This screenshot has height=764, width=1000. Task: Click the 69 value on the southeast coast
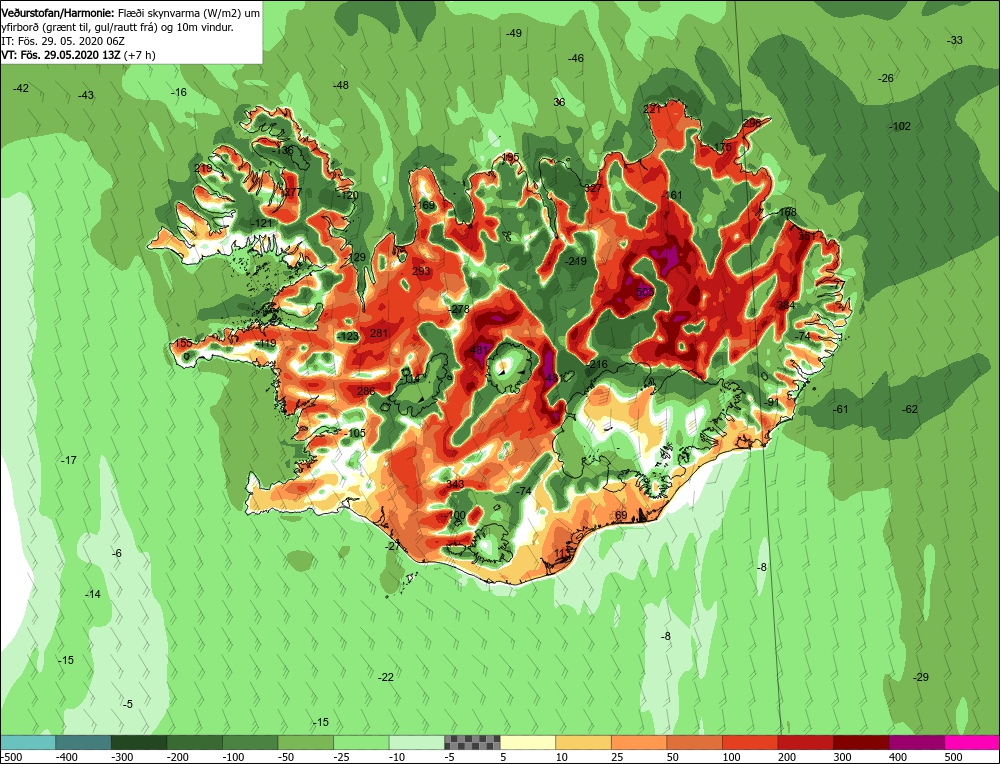(621, 515)
